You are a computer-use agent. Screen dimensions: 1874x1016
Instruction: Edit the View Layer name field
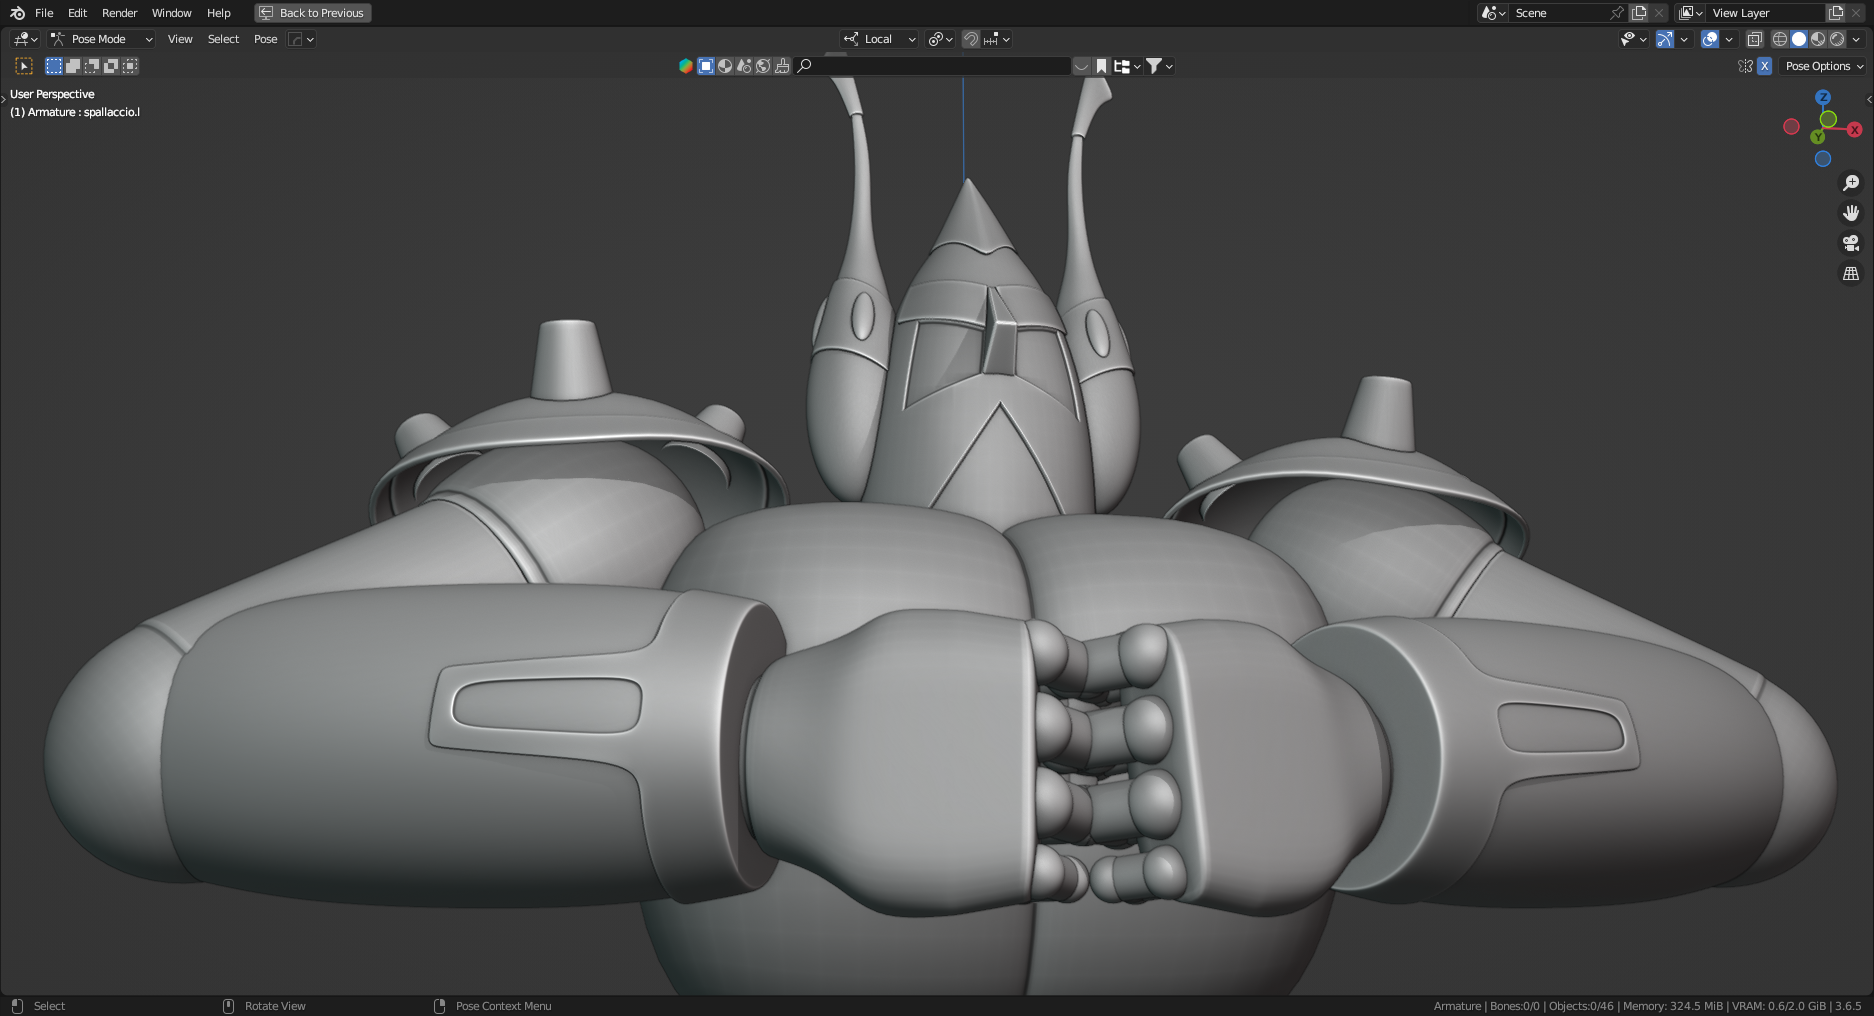coord(1766,13)
